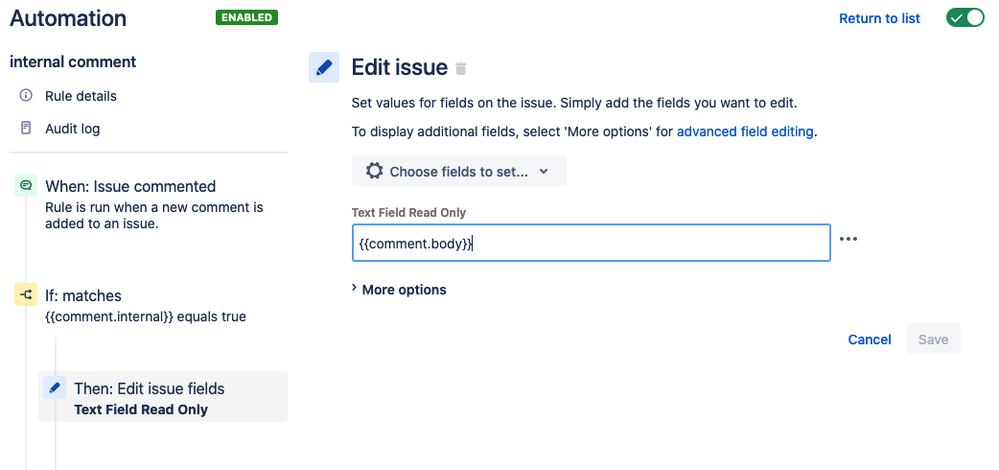
Task: Click the trash icon beside Edit issue
Action: click(461, 68)
